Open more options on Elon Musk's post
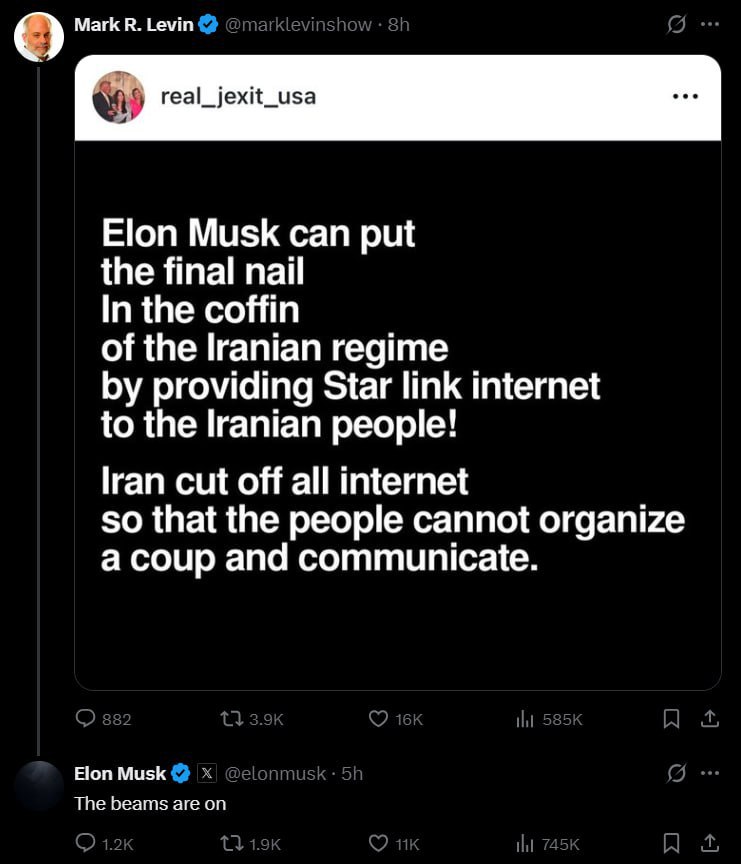 click(x=710, y=773)
